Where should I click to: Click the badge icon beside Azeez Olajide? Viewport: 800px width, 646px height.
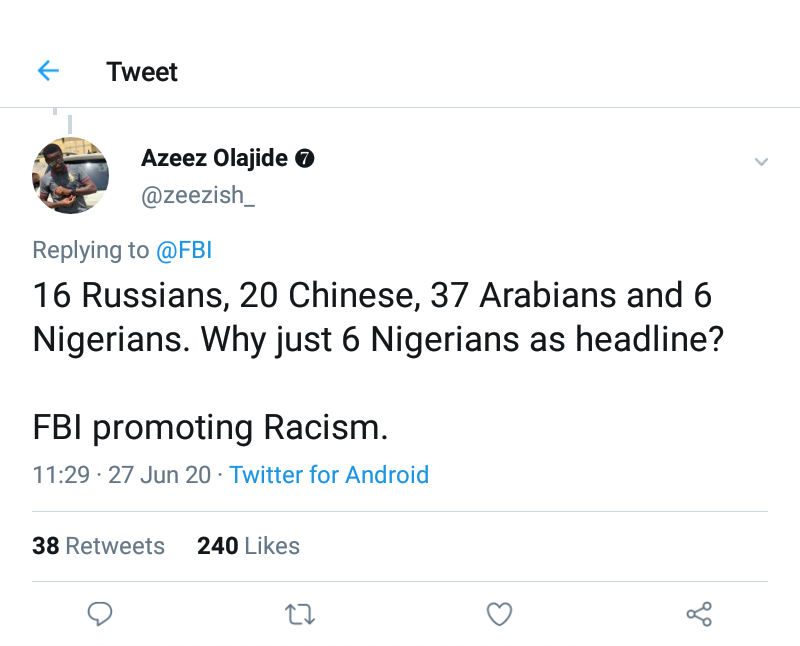tap(308, 159)
